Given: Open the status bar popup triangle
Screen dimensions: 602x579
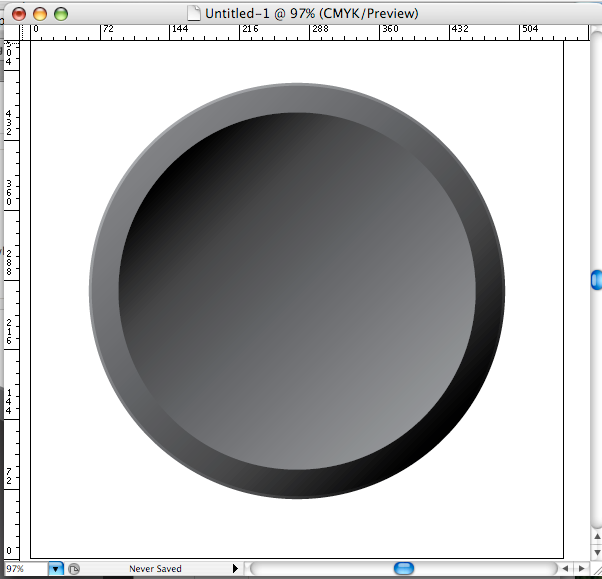Looking at the screenshot, I should pos(235,568).
